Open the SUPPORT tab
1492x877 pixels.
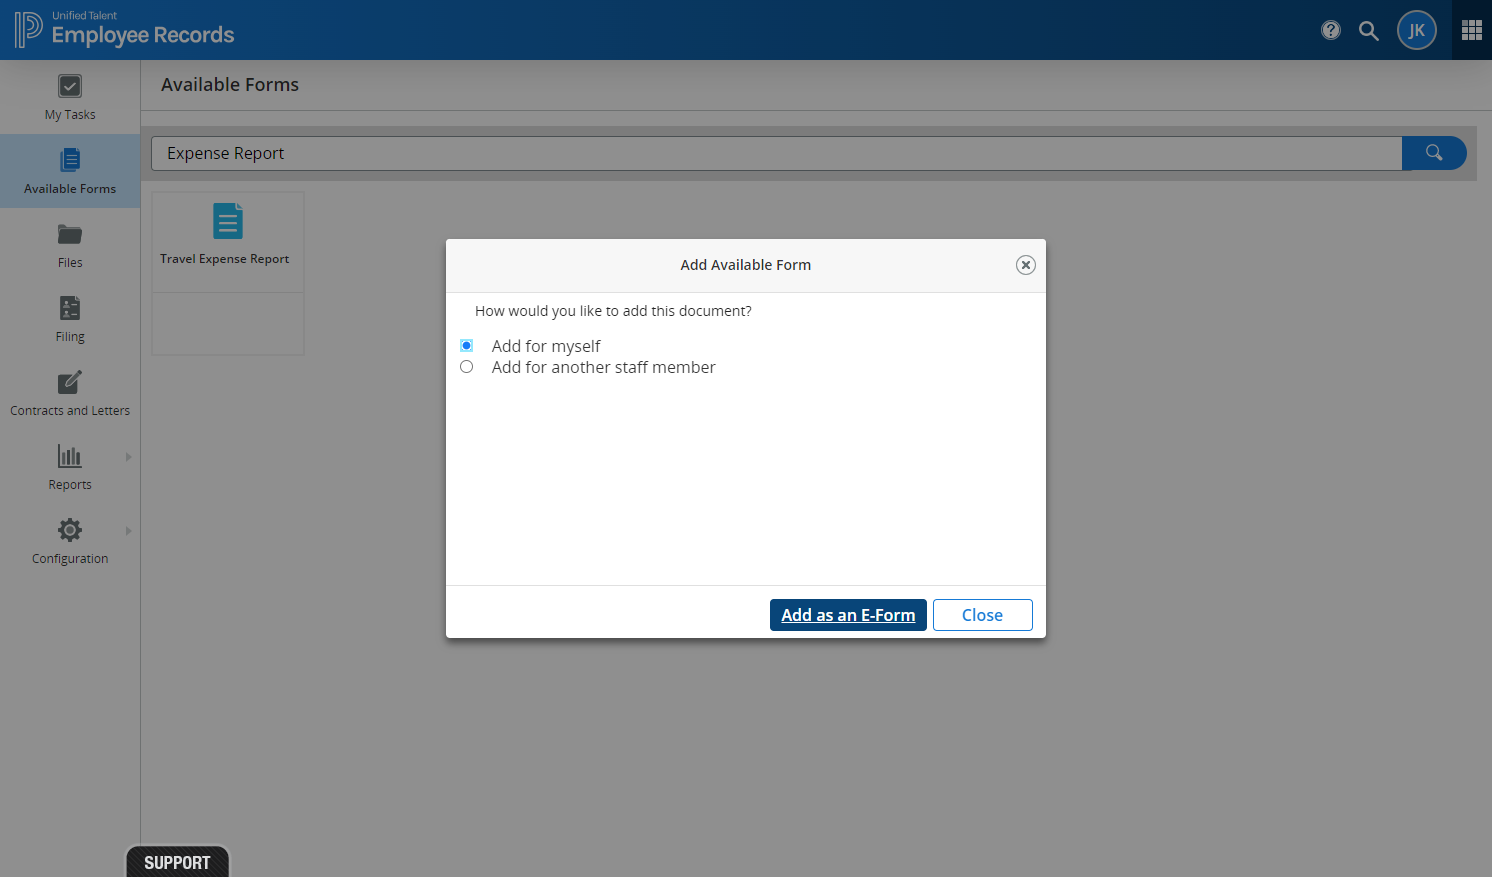[177, 862]
